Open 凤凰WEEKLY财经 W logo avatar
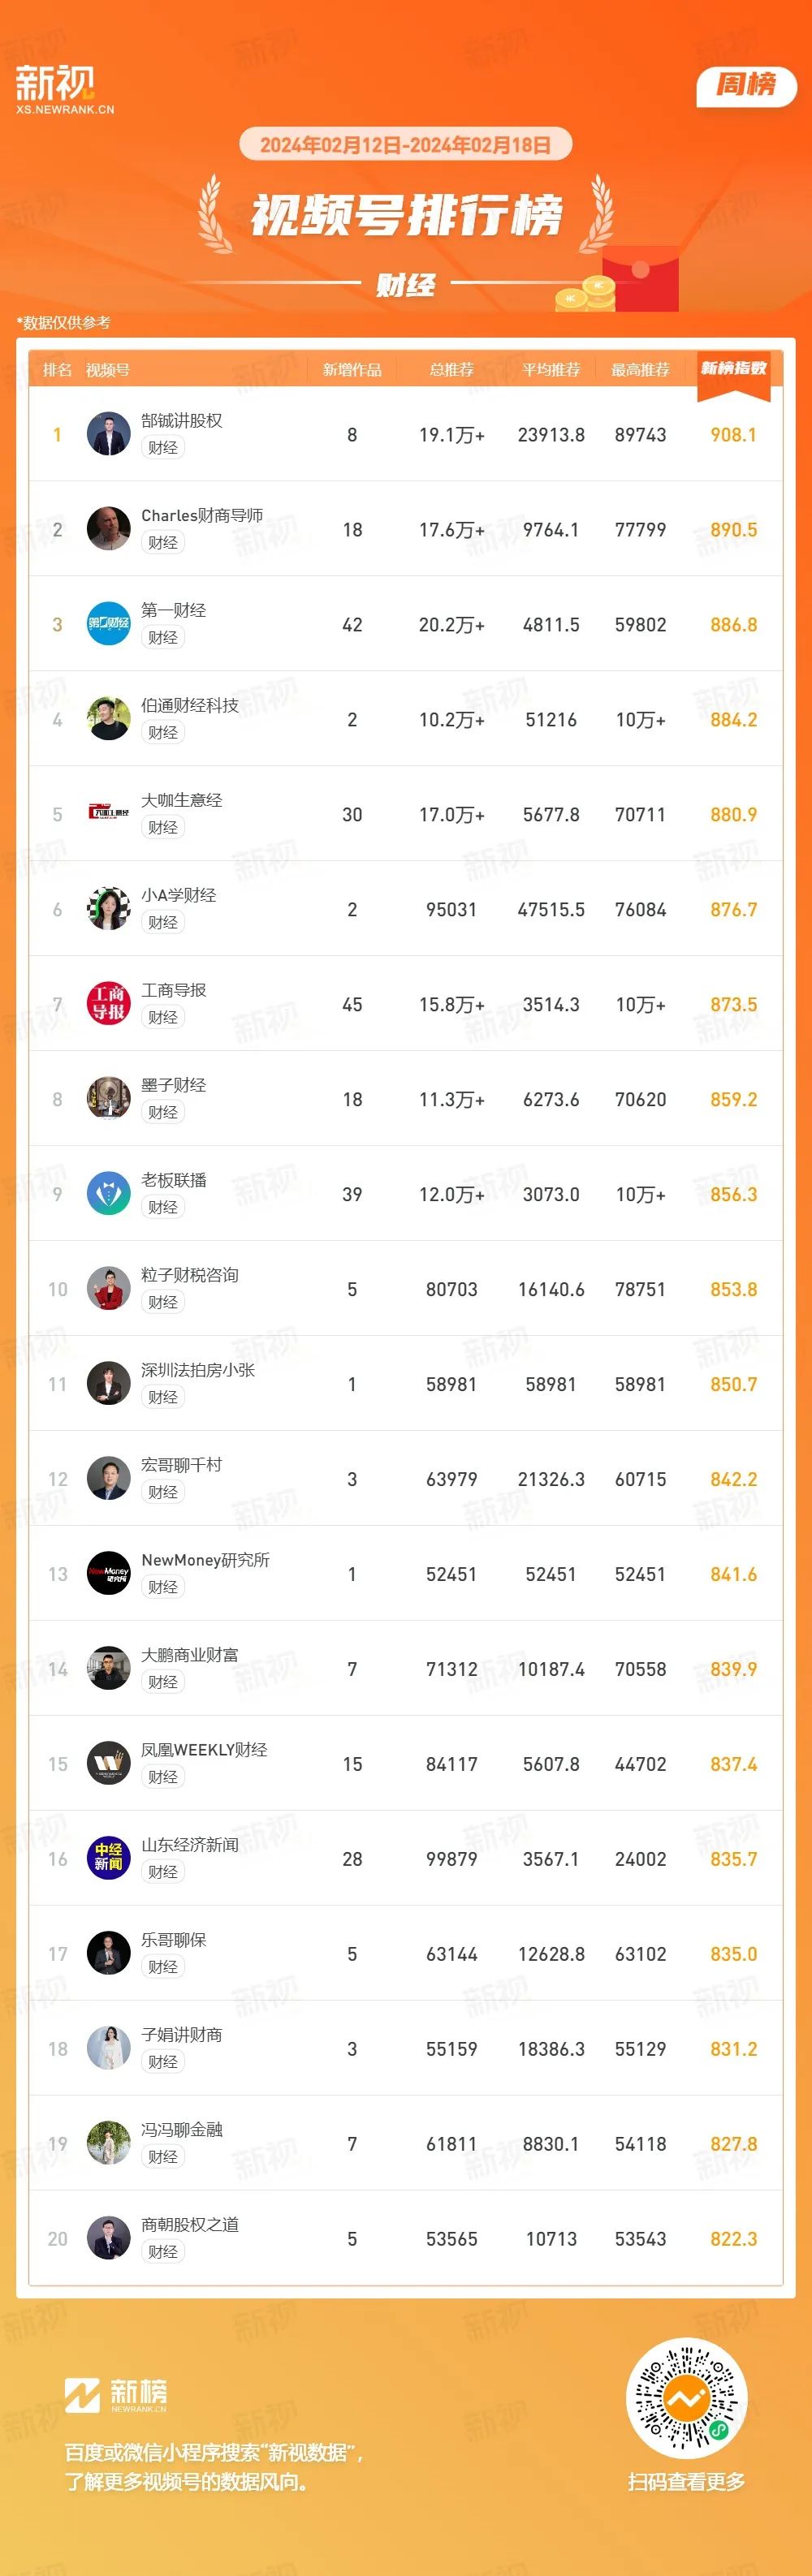The height and width of the screenshot is (2576, 812). tap(108, 1764)
